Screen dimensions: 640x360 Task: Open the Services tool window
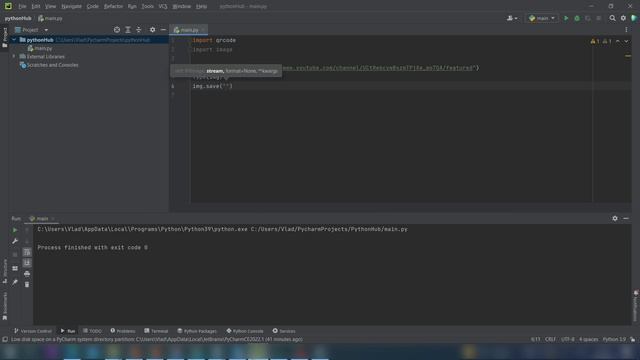pos(284,331)
